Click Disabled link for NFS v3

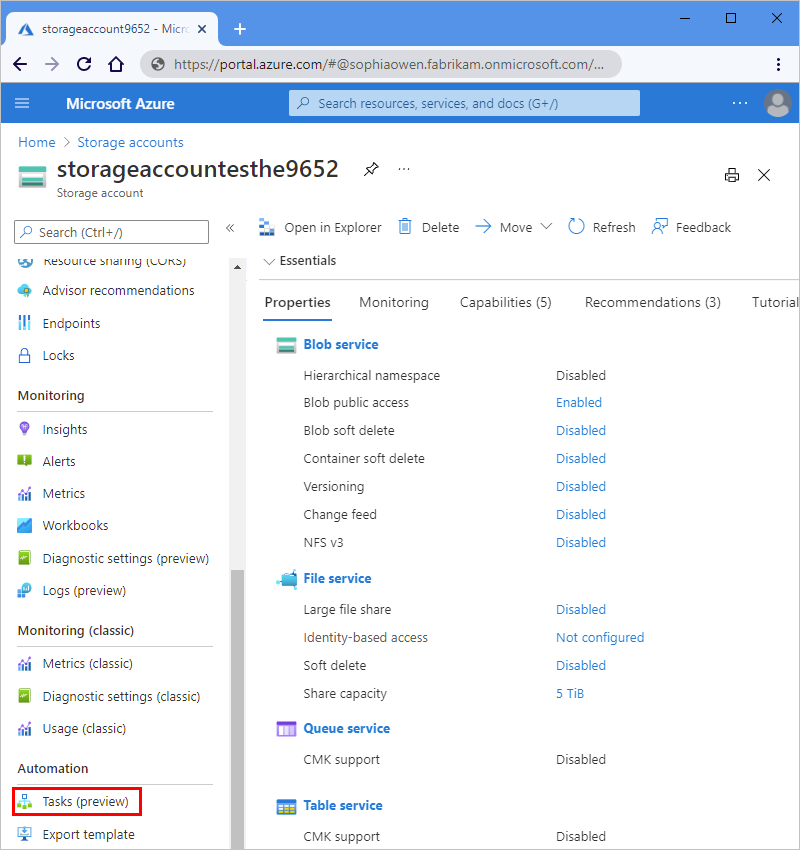(581, 543)
